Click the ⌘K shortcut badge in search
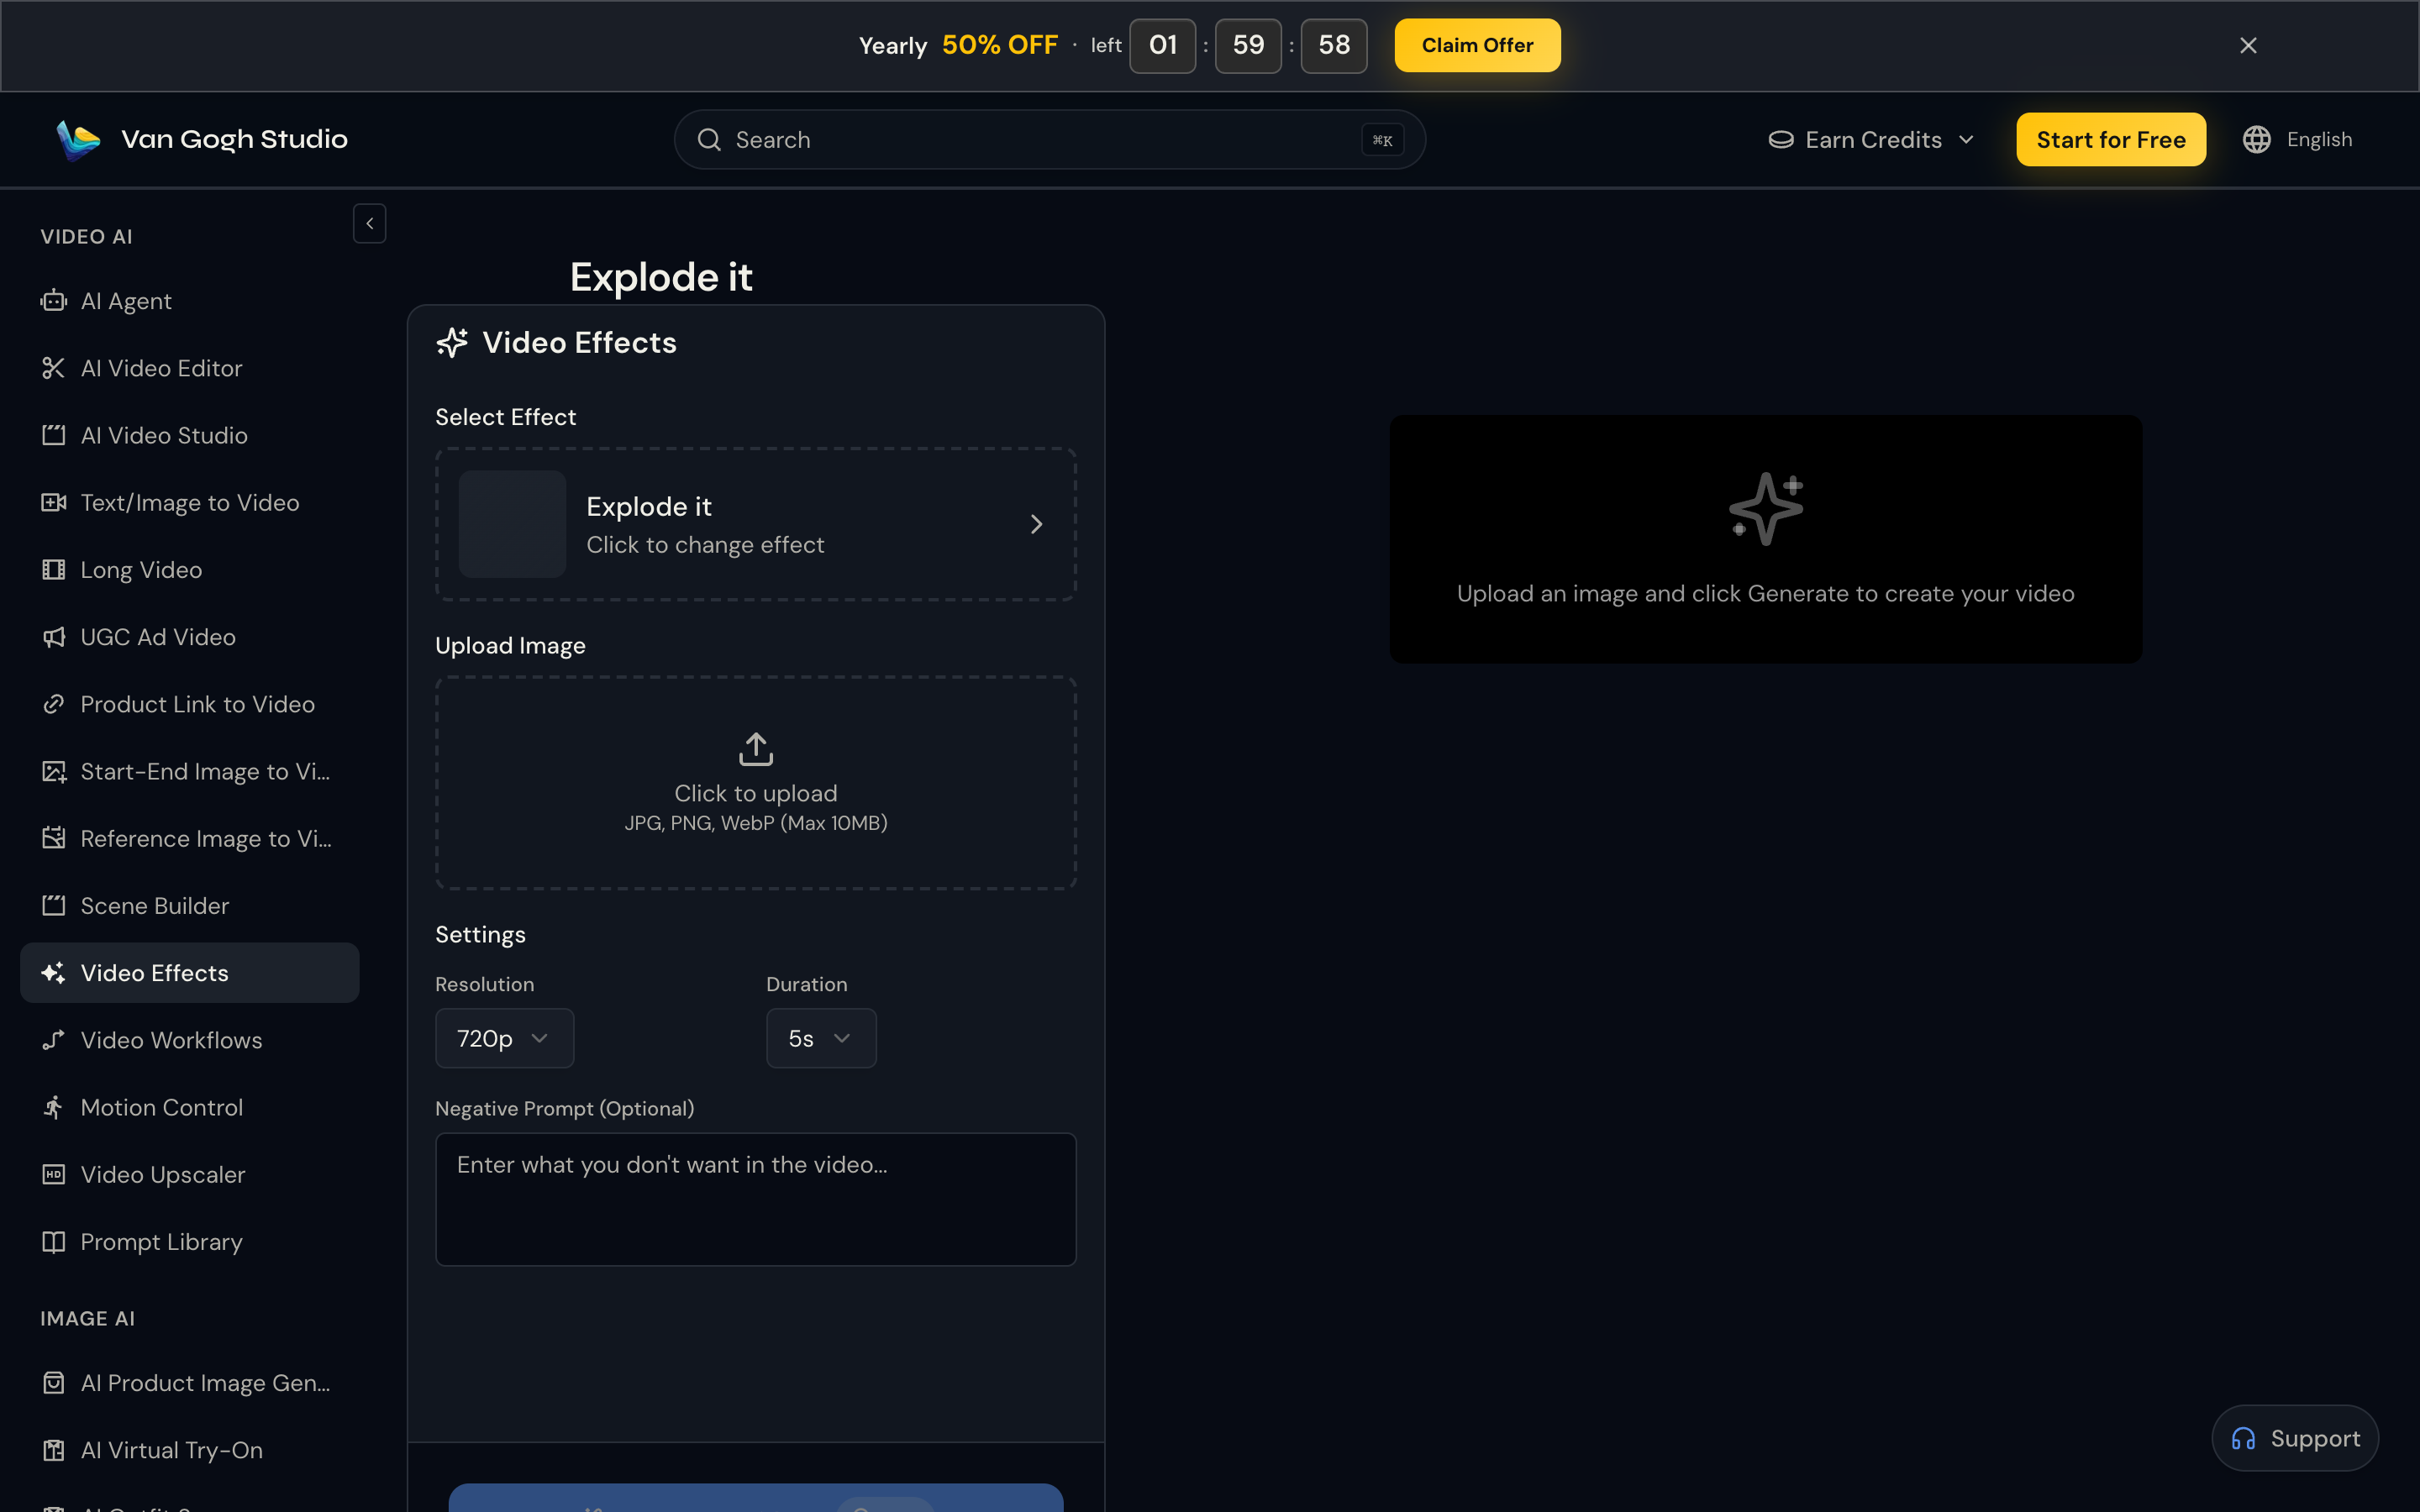The width and height of the screenshot is (2420, 1512). [x=1382, y=140]
